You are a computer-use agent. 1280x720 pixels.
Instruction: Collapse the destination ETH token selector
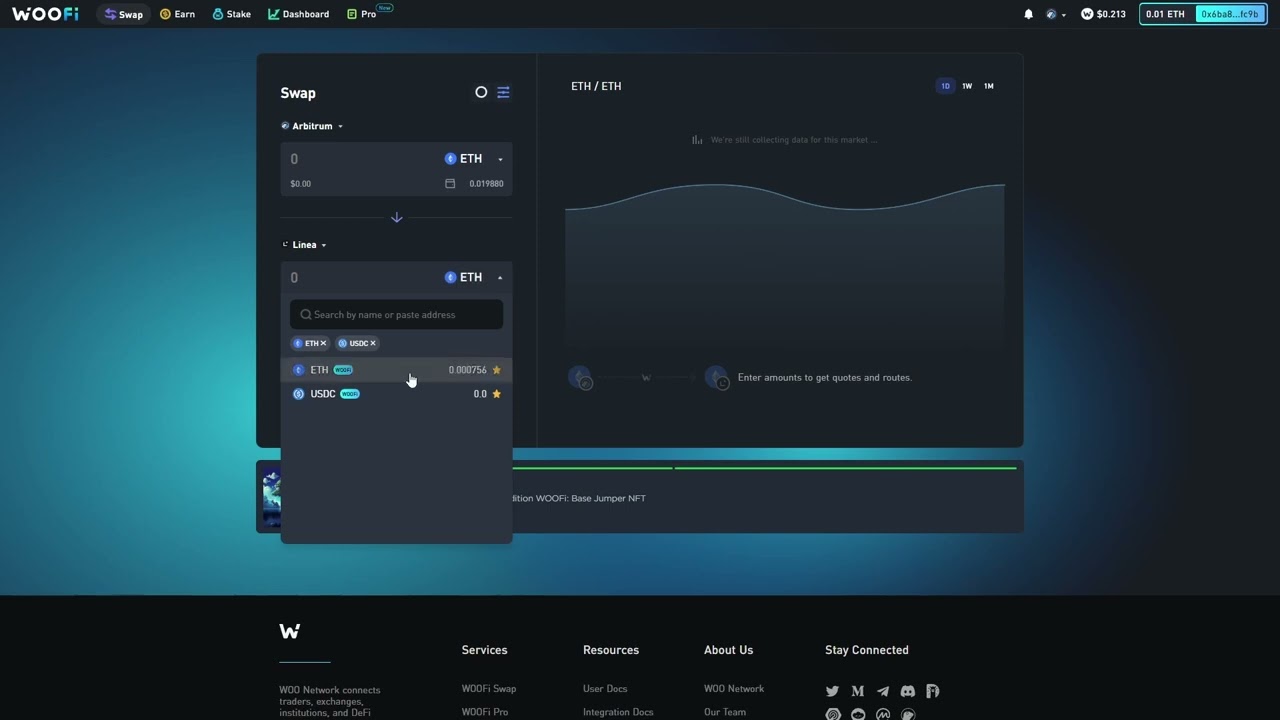pyautogui.click(x=474, y=278)
